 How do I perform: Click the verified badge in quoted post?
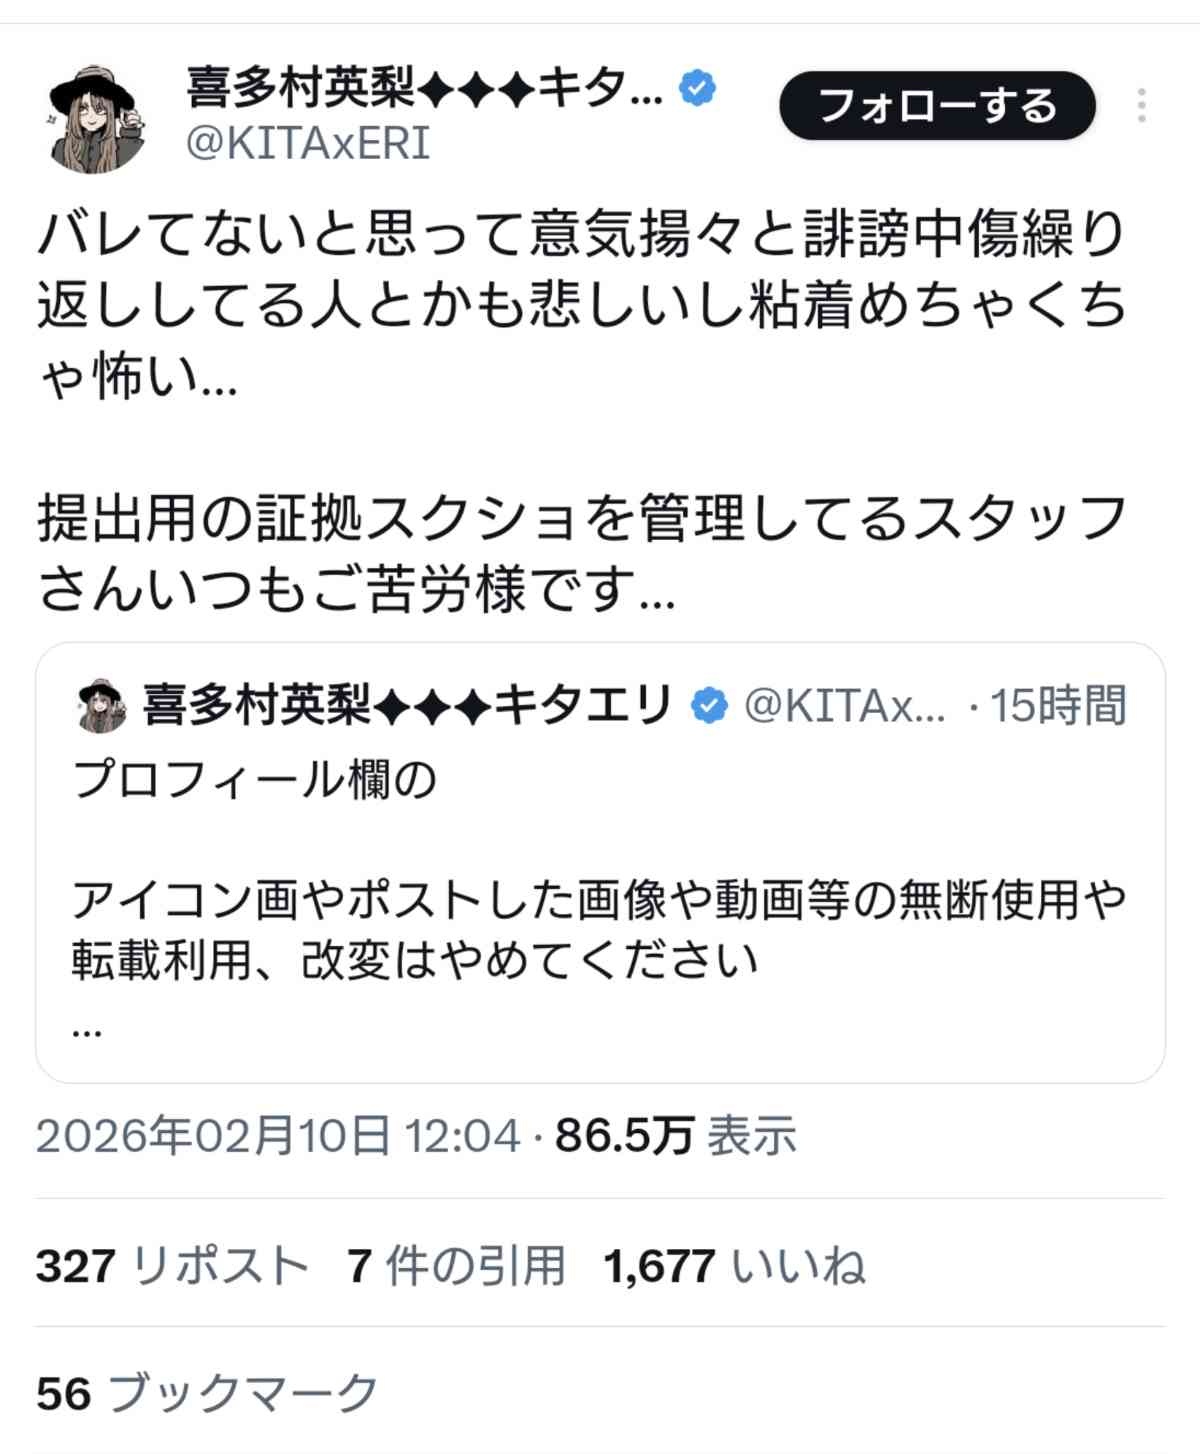pyautogui.click(x=710, y=706)
